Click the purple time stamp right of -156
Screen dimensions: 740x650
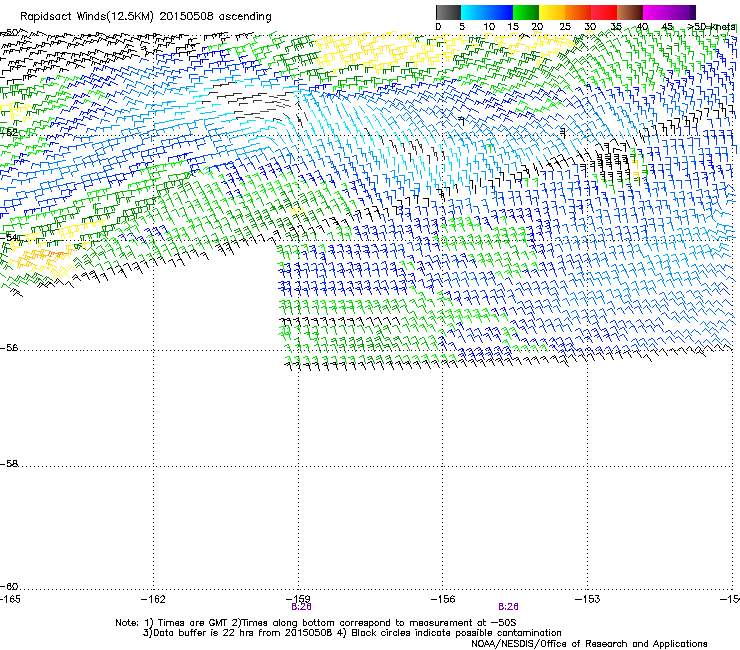pyautogui.click(x=508, y=607)
